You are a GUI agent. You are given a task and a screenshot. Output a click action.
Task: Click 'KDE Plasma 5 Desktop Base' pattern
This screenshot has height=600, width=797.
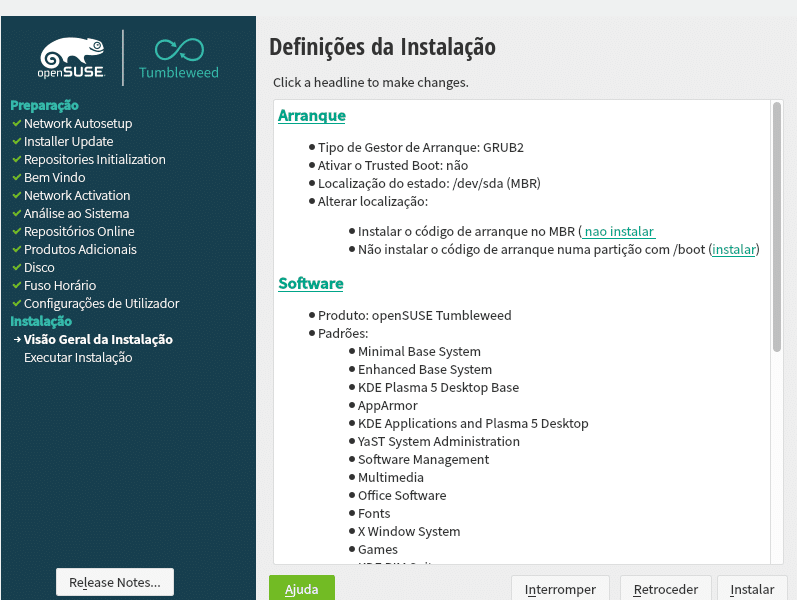(438, 387)
